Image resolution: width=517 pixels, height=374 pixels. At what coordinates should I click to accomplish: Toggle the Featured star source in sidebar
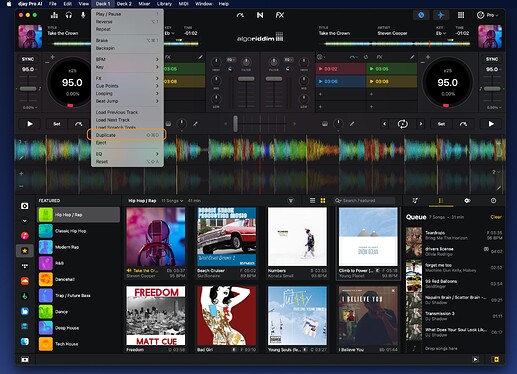tap(25, 251)
